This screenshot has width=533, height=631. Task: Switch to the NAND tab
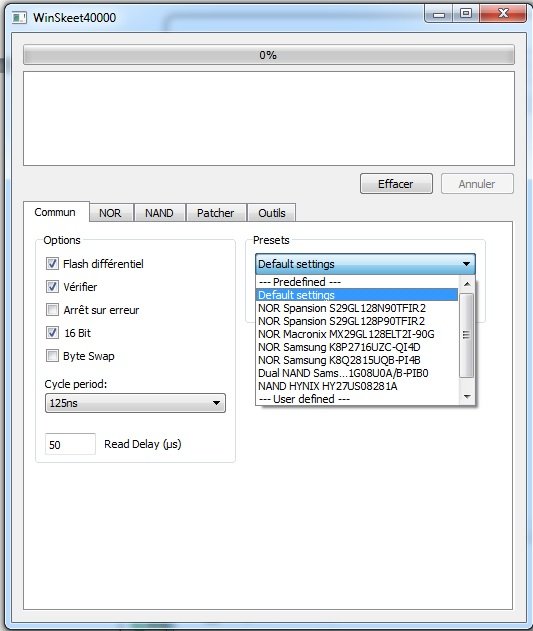[159, 213]
